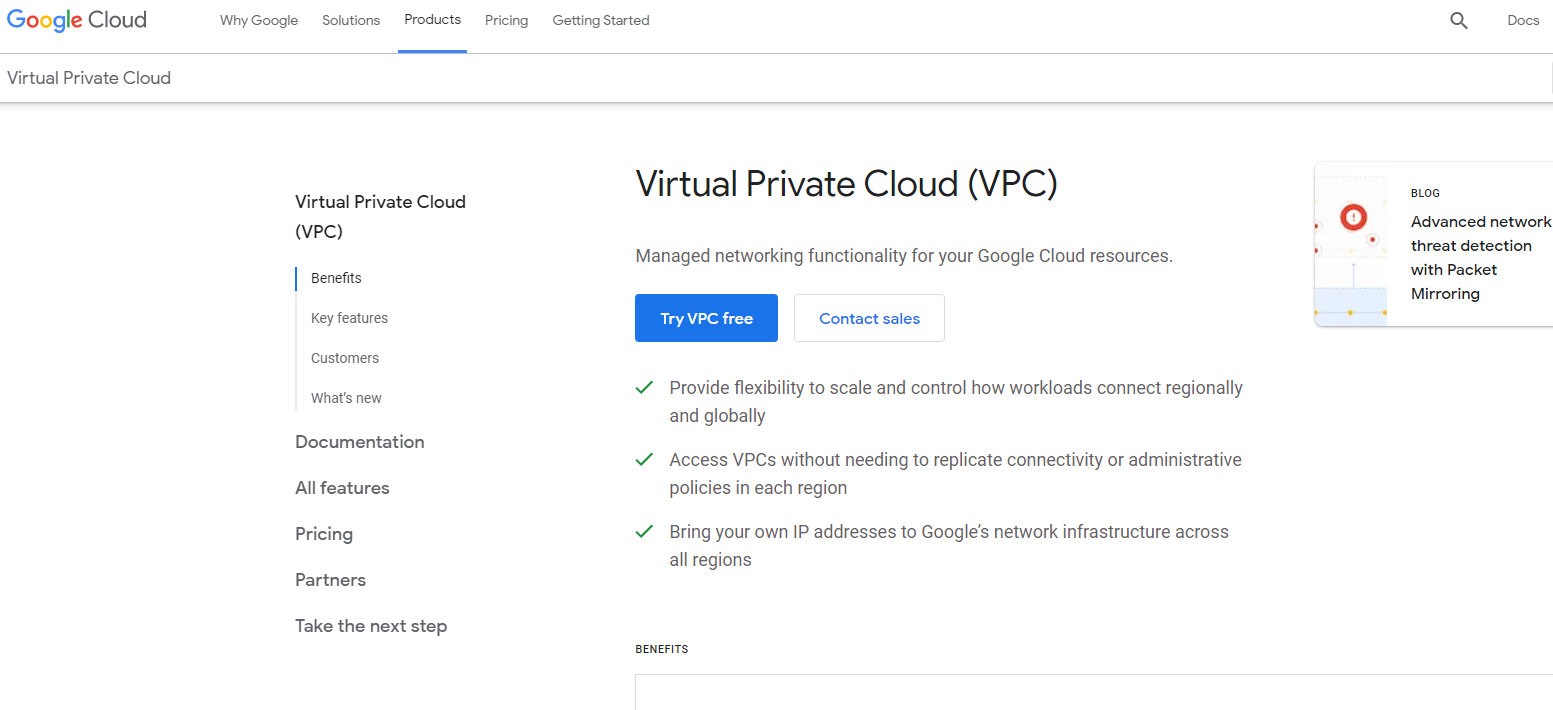Image resolution: width=1553 pixels, height=710 pixels.
Task: Open Getting Started in top navigation
Action: (x=601, y=20)
